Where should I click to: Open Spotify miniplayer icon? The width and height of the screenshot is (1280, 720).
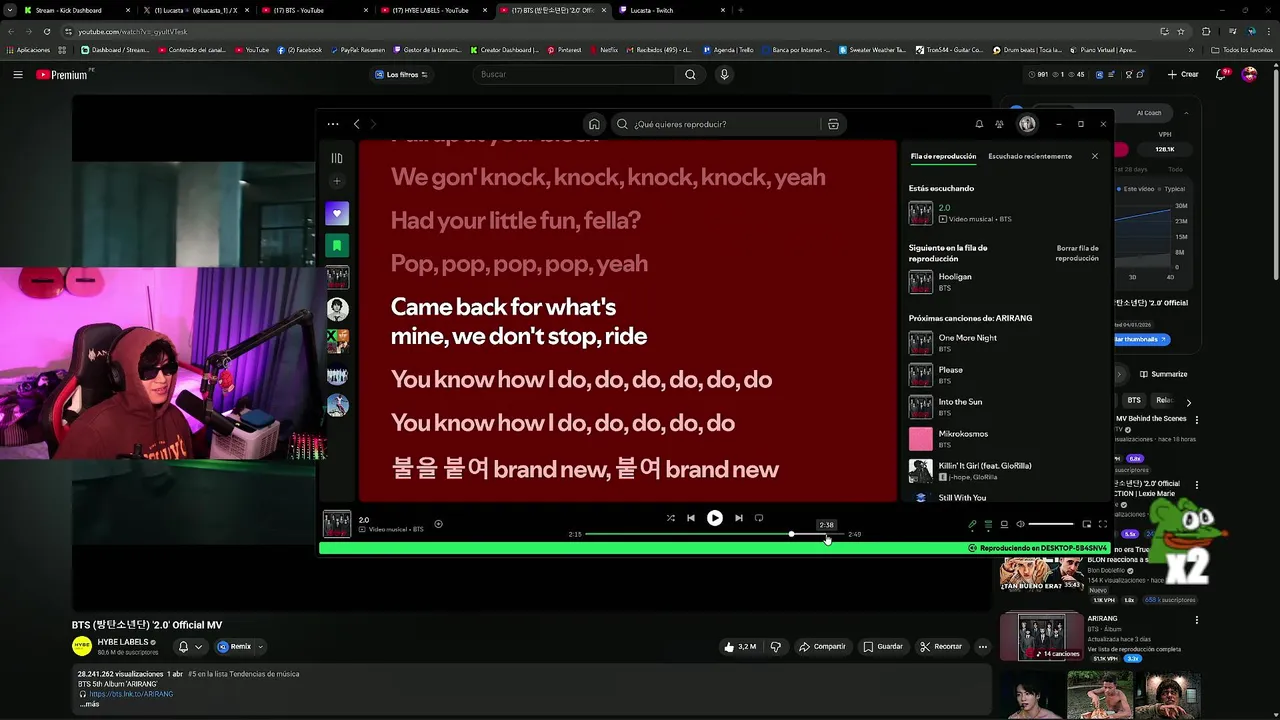coord(1087,524)
